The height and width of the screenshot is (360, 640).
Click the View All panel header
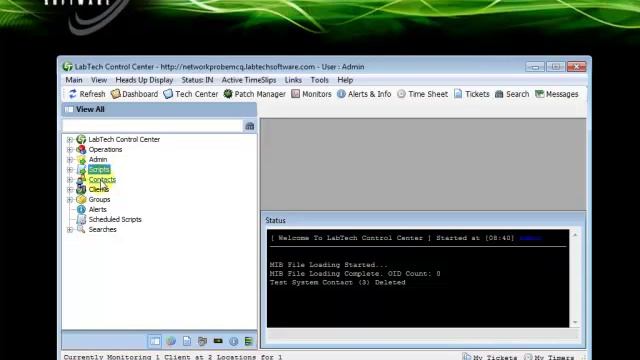tap(159, 109)
